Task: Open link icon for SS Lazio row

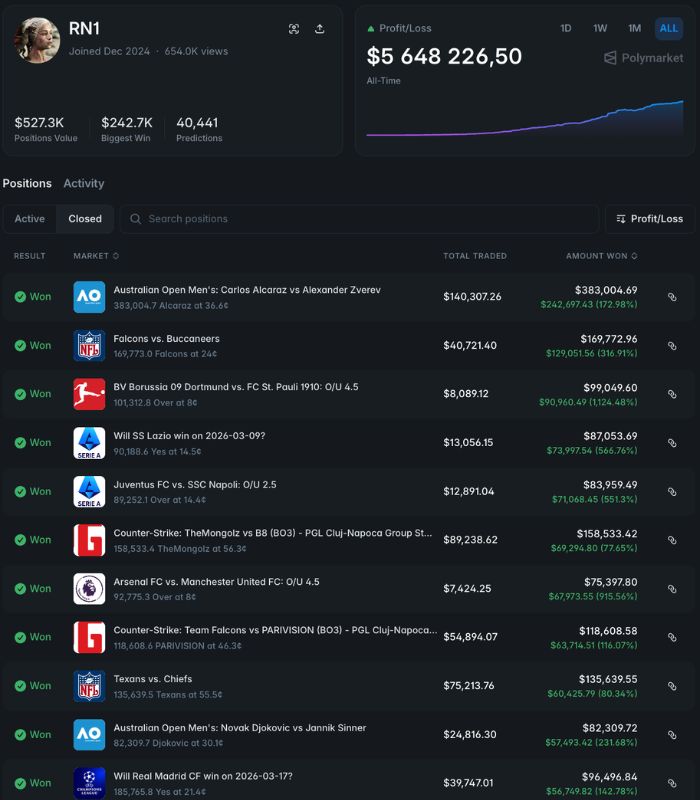Action: tap(672, 443)
